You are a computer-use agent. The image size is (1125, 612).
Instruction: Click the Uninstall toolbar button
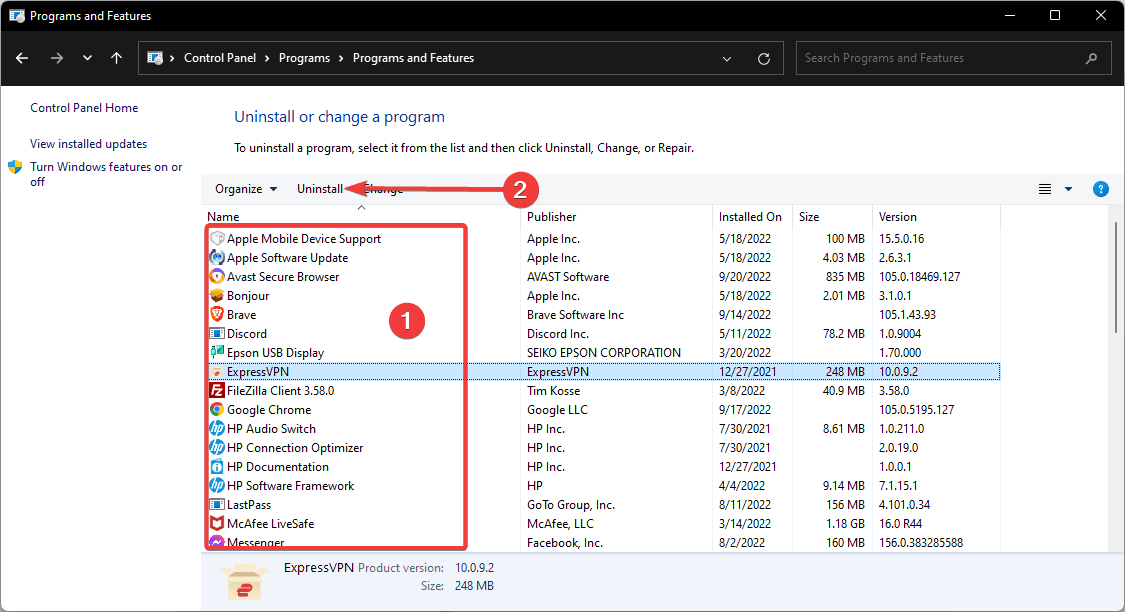319,189
